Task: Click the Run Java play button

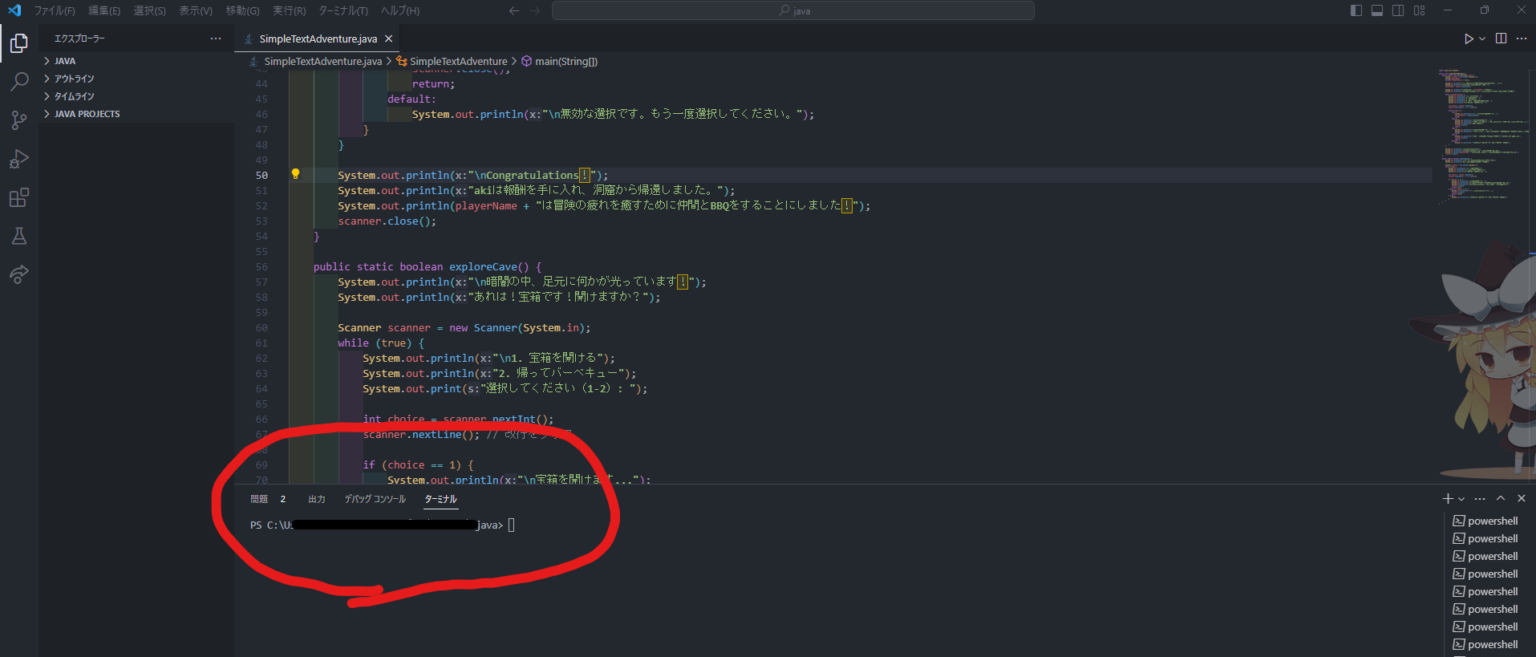Action: tap(1468, 39)
